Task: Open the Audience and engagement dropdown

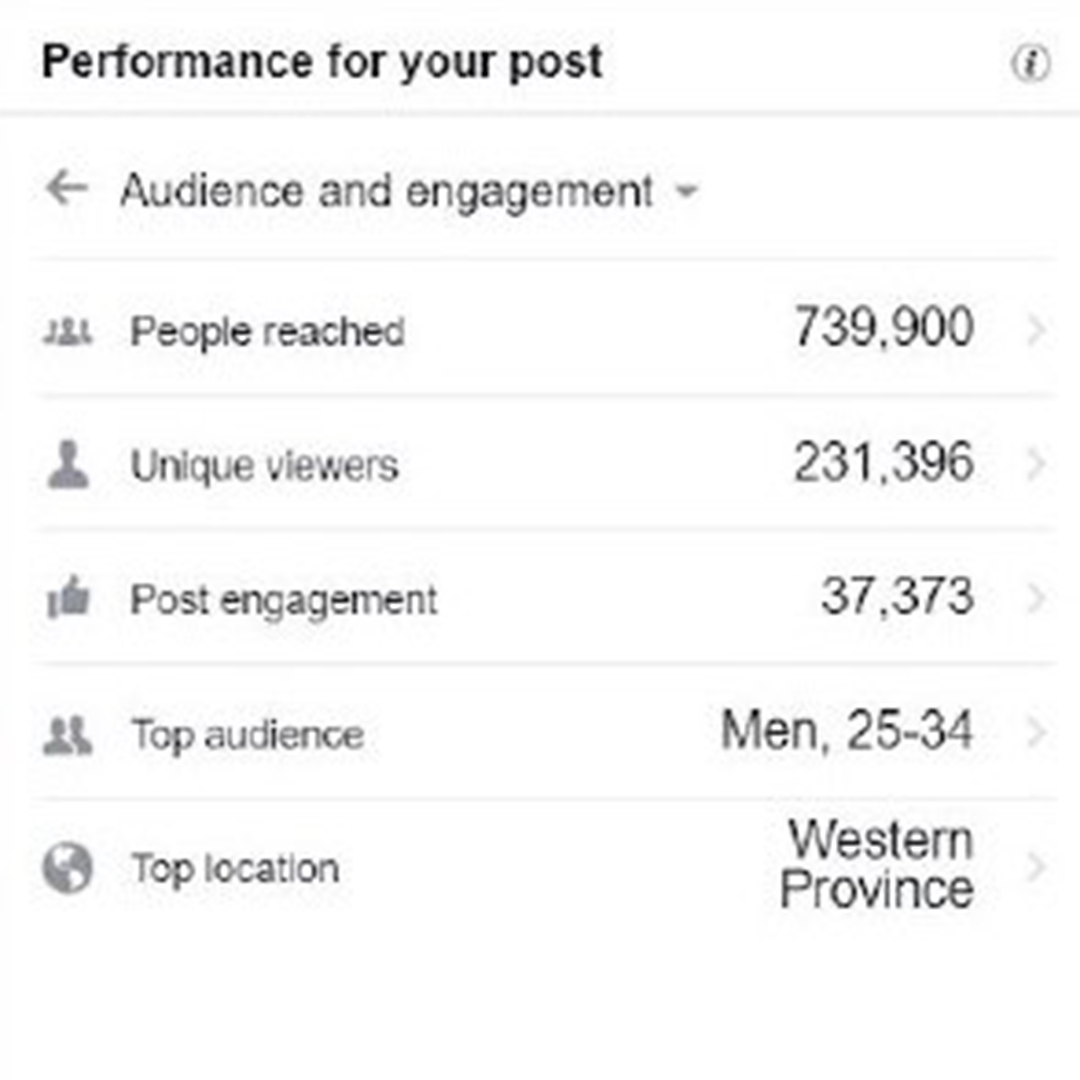Action: coord(686,191)
